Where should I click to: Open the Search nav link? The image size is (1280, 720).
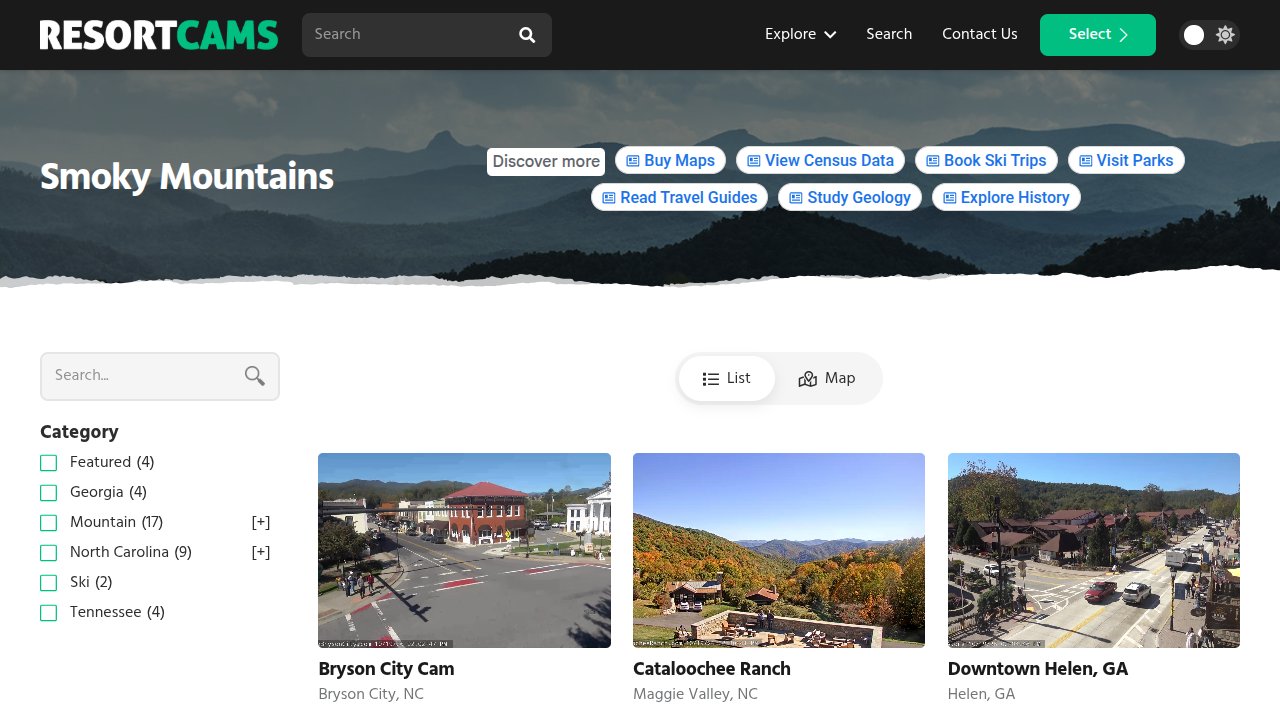click(889, 34)
